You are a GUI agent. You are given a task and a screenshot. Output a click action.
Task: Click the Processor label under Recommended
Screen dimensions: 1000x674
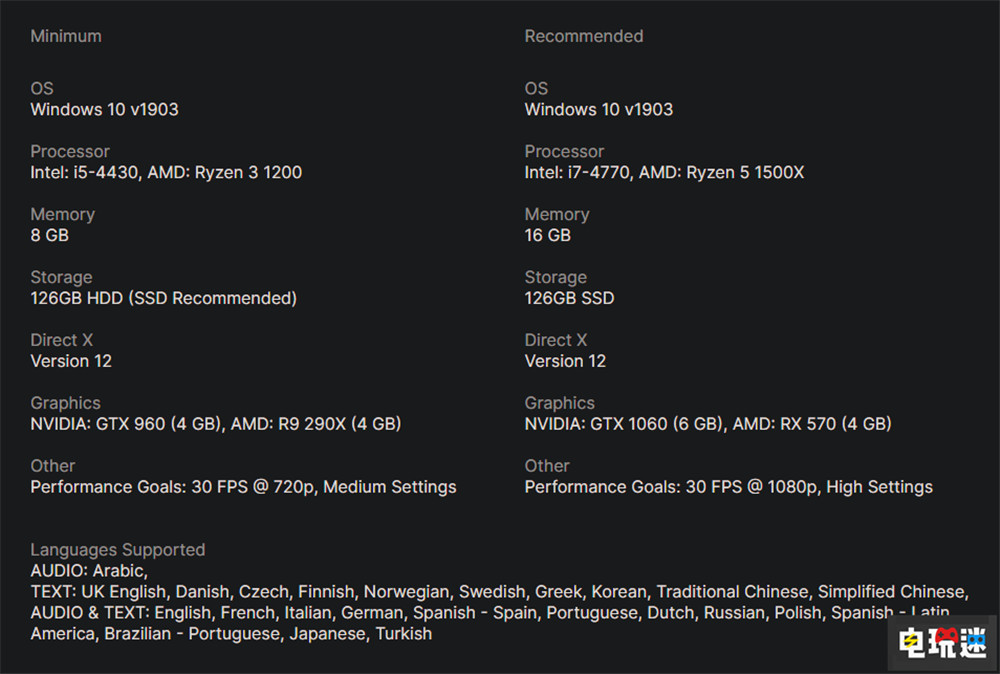tap(564, 151)
